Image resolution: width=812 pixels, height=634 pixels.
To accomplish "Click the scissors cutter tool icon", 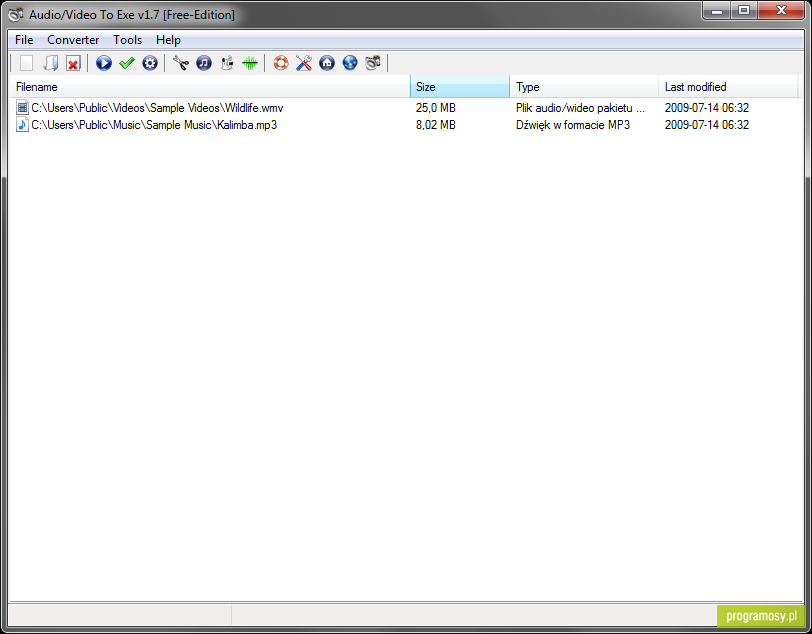I will (181, 63).
